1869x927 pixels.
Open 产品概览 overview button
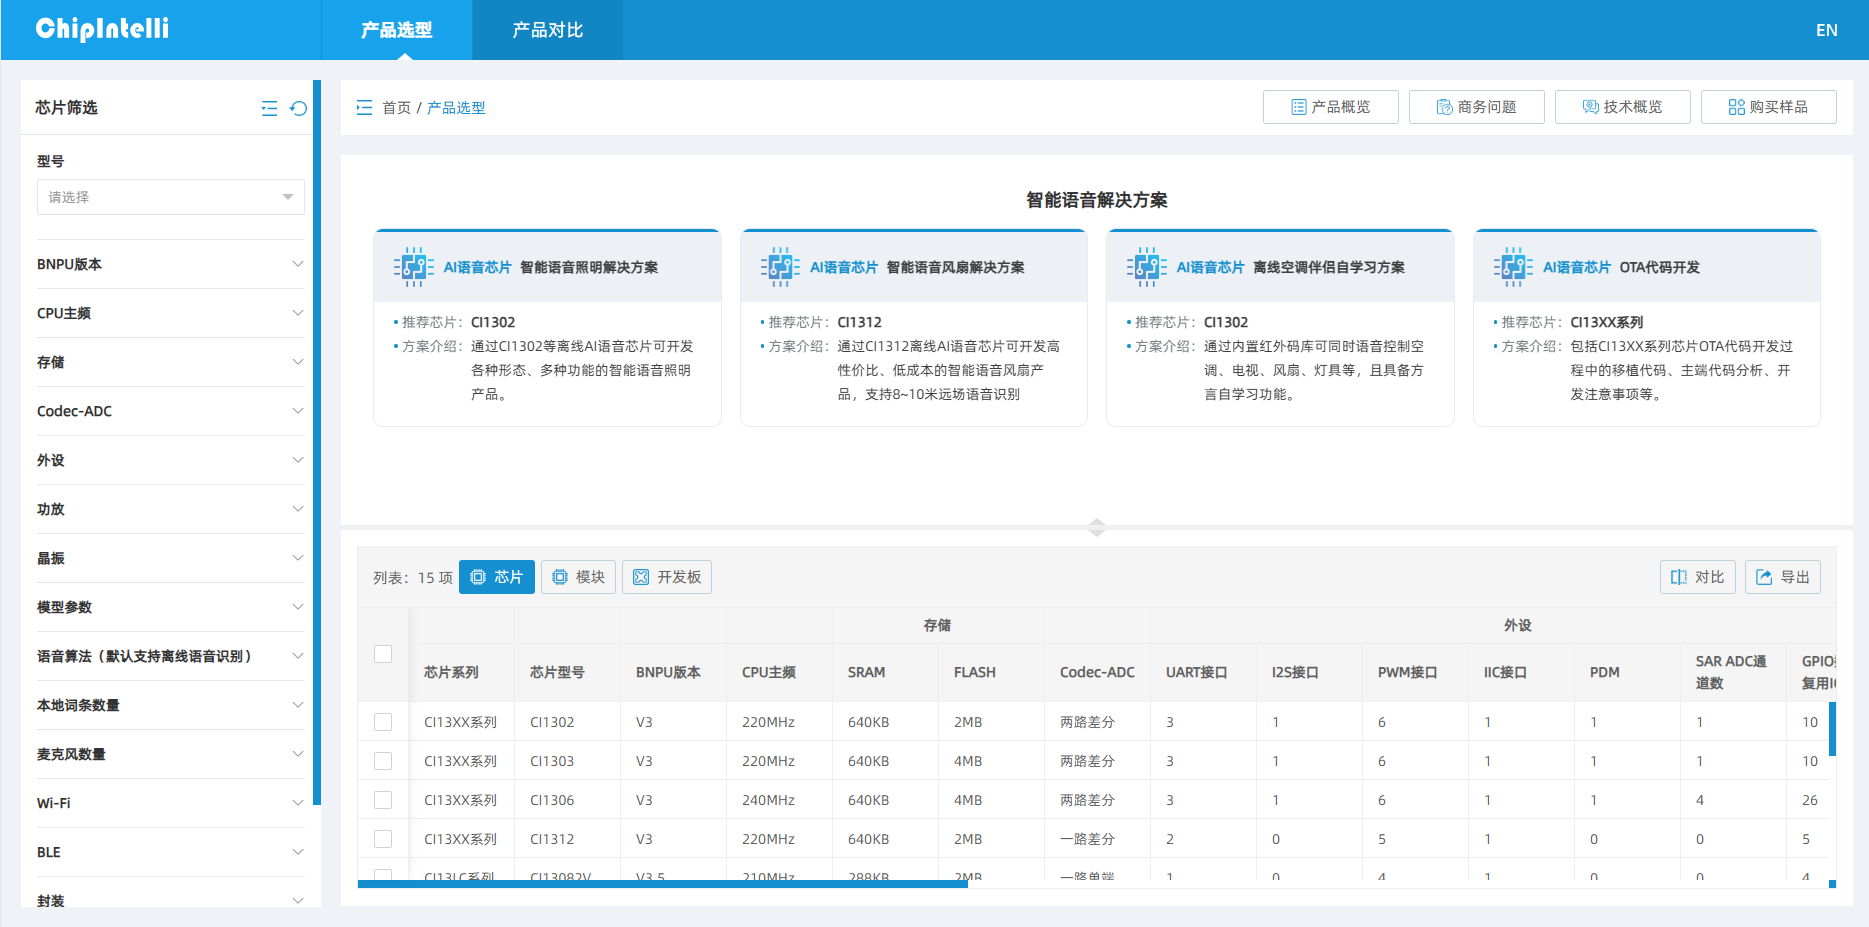tap(1330, 107)
